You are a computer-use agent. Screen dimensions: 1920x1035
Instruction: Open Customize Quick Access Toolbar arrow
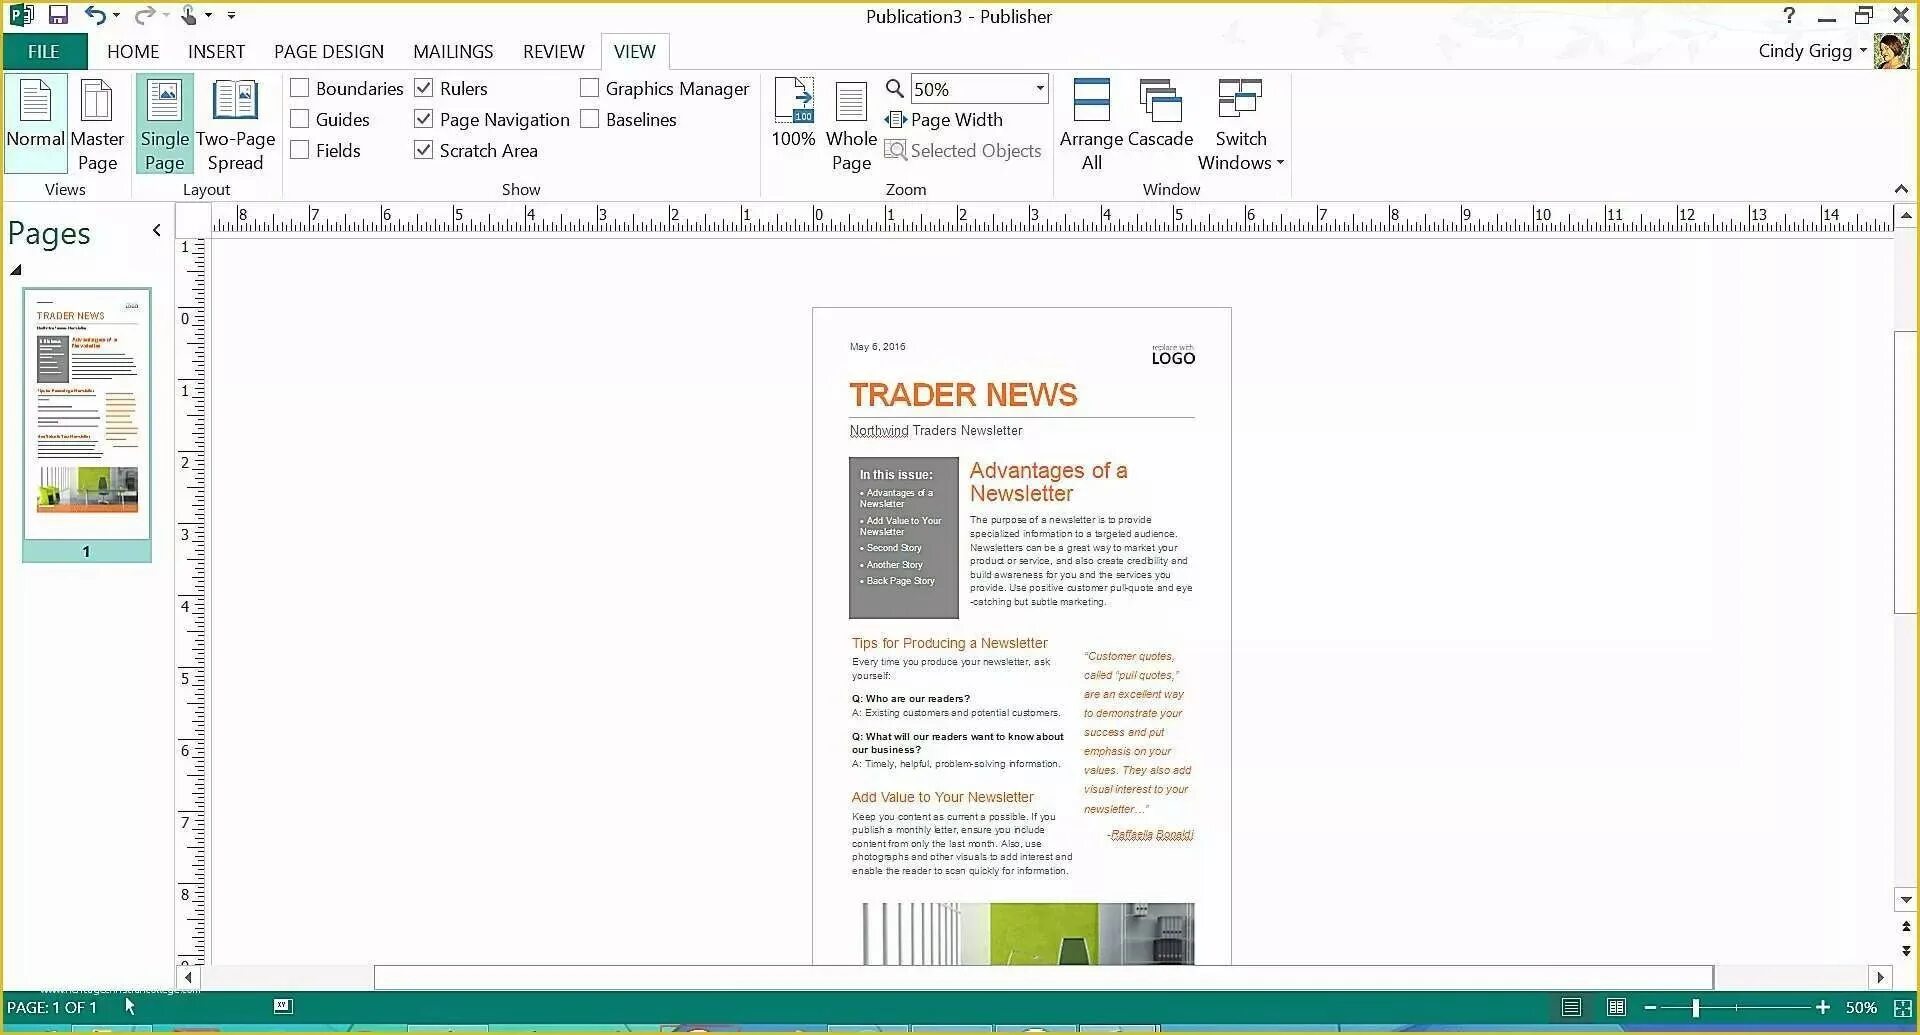[231, 15]
